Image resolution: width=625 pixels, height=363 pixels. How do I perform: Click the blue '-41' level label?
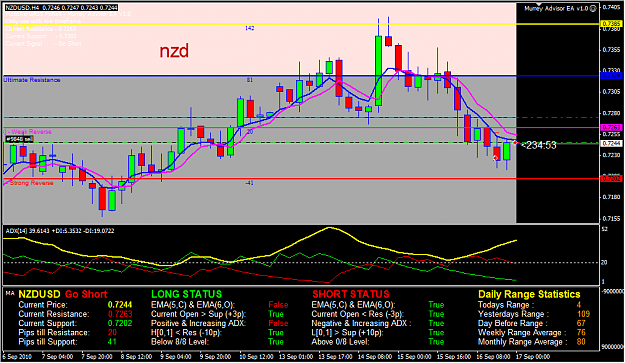coord(250,183)
